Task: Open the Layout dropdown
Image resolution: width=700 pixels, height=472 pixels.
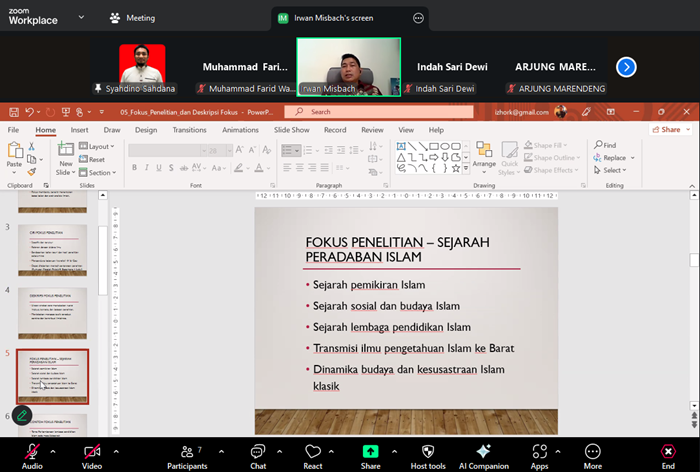Action: tap(97, 146)
